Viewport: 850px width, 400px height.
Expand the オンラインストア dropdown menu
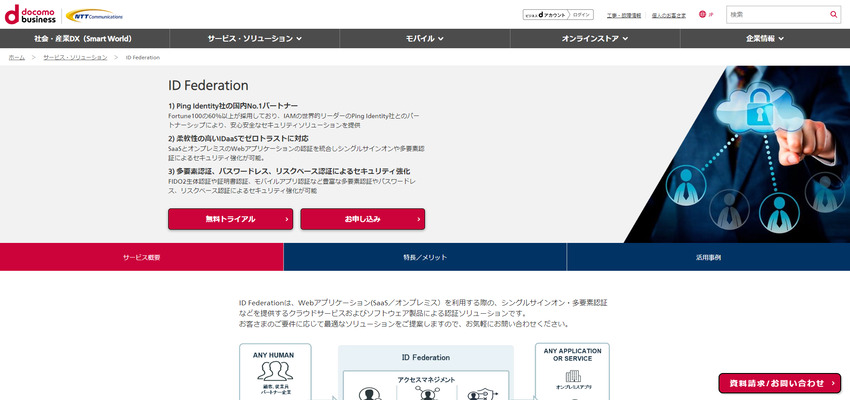coord(595,38)
